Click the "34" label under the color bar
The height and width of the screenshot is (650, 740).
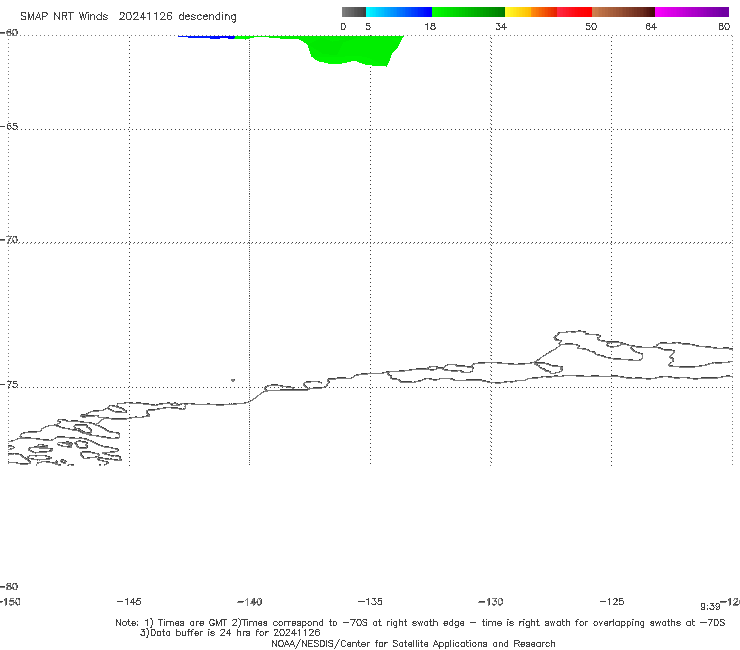coord(501,26)
